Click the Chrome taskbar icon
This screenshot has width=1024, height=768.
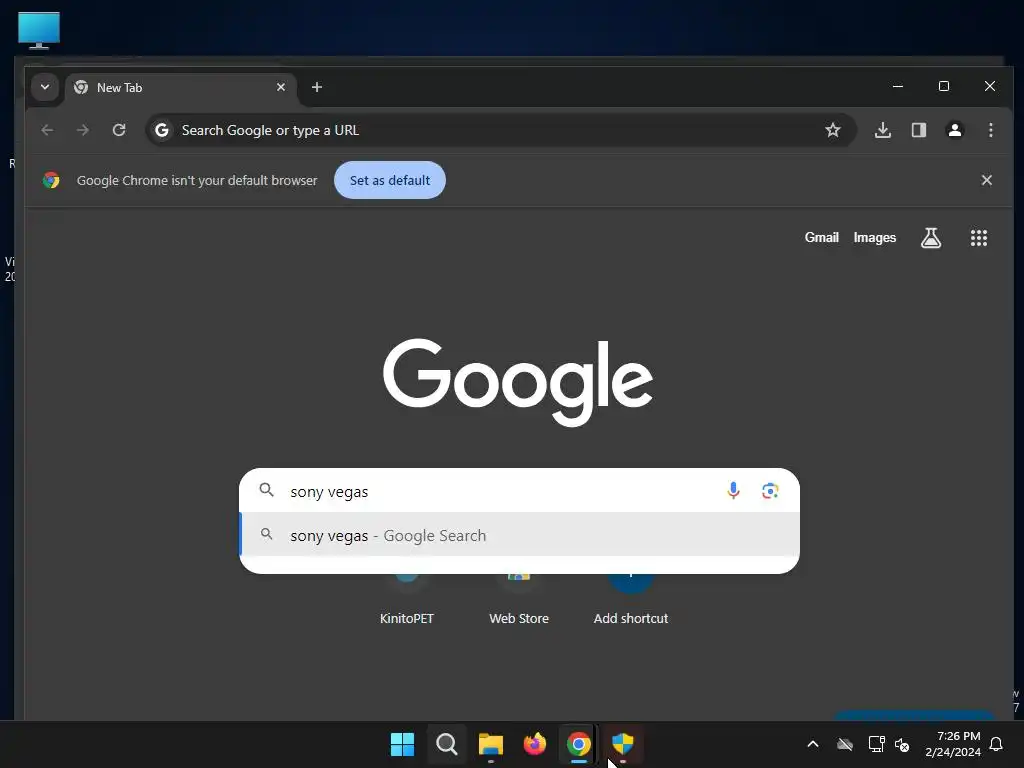point(579,744)
